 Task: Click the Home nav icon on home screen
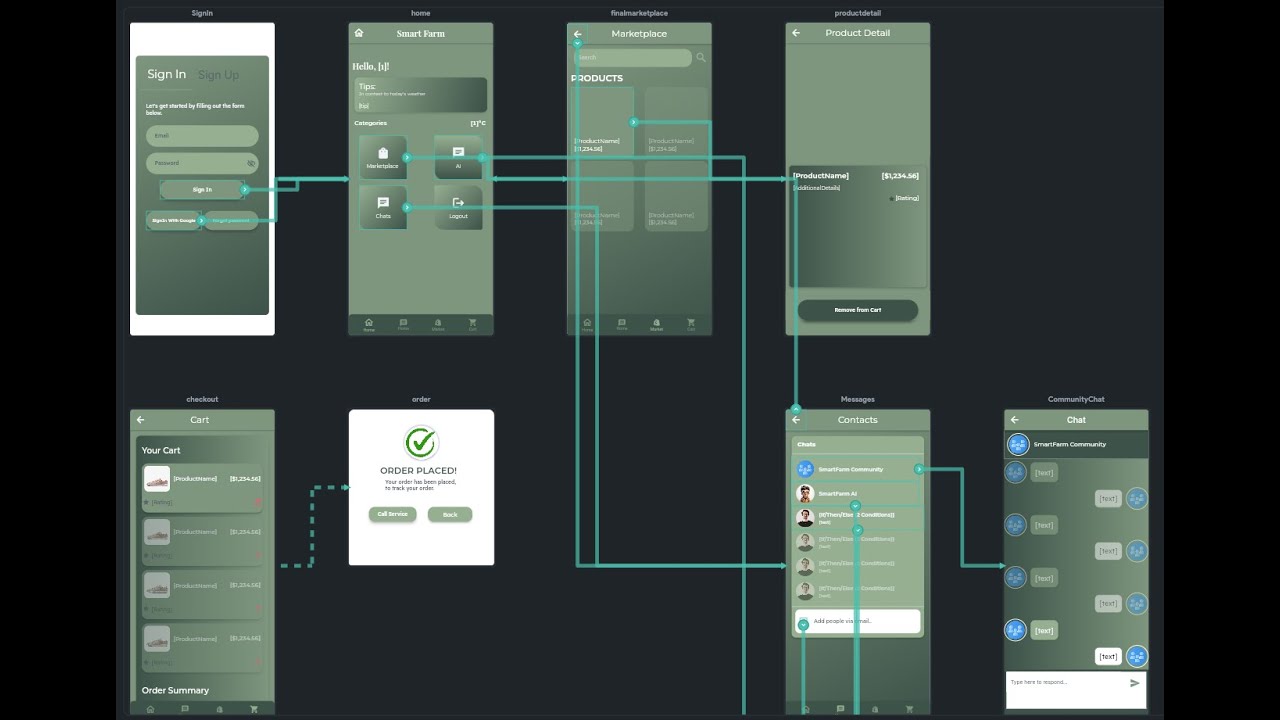point(369,324)
